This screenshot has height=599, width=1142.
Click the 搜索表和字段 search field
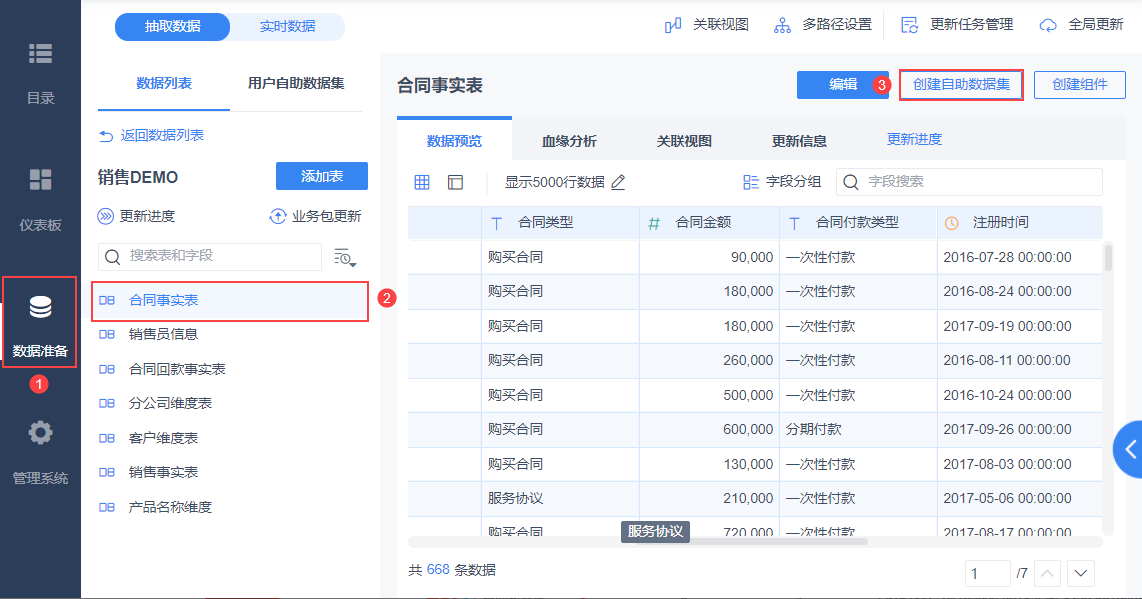210,257
